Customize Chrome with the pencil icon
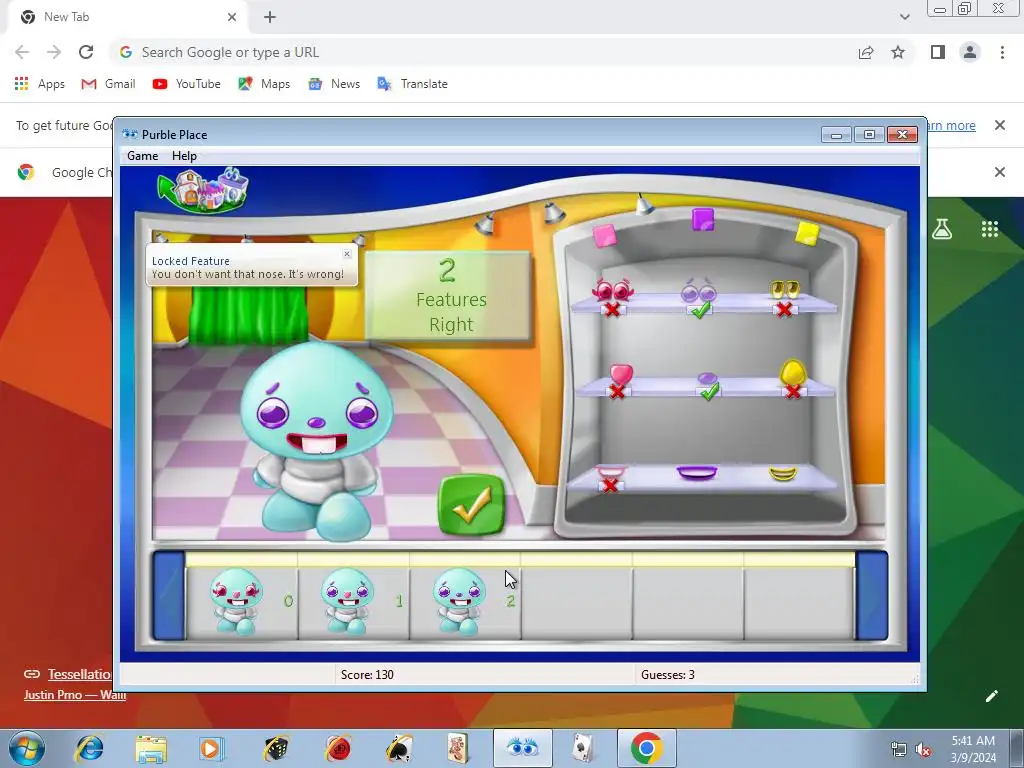 tap(991, 696)
